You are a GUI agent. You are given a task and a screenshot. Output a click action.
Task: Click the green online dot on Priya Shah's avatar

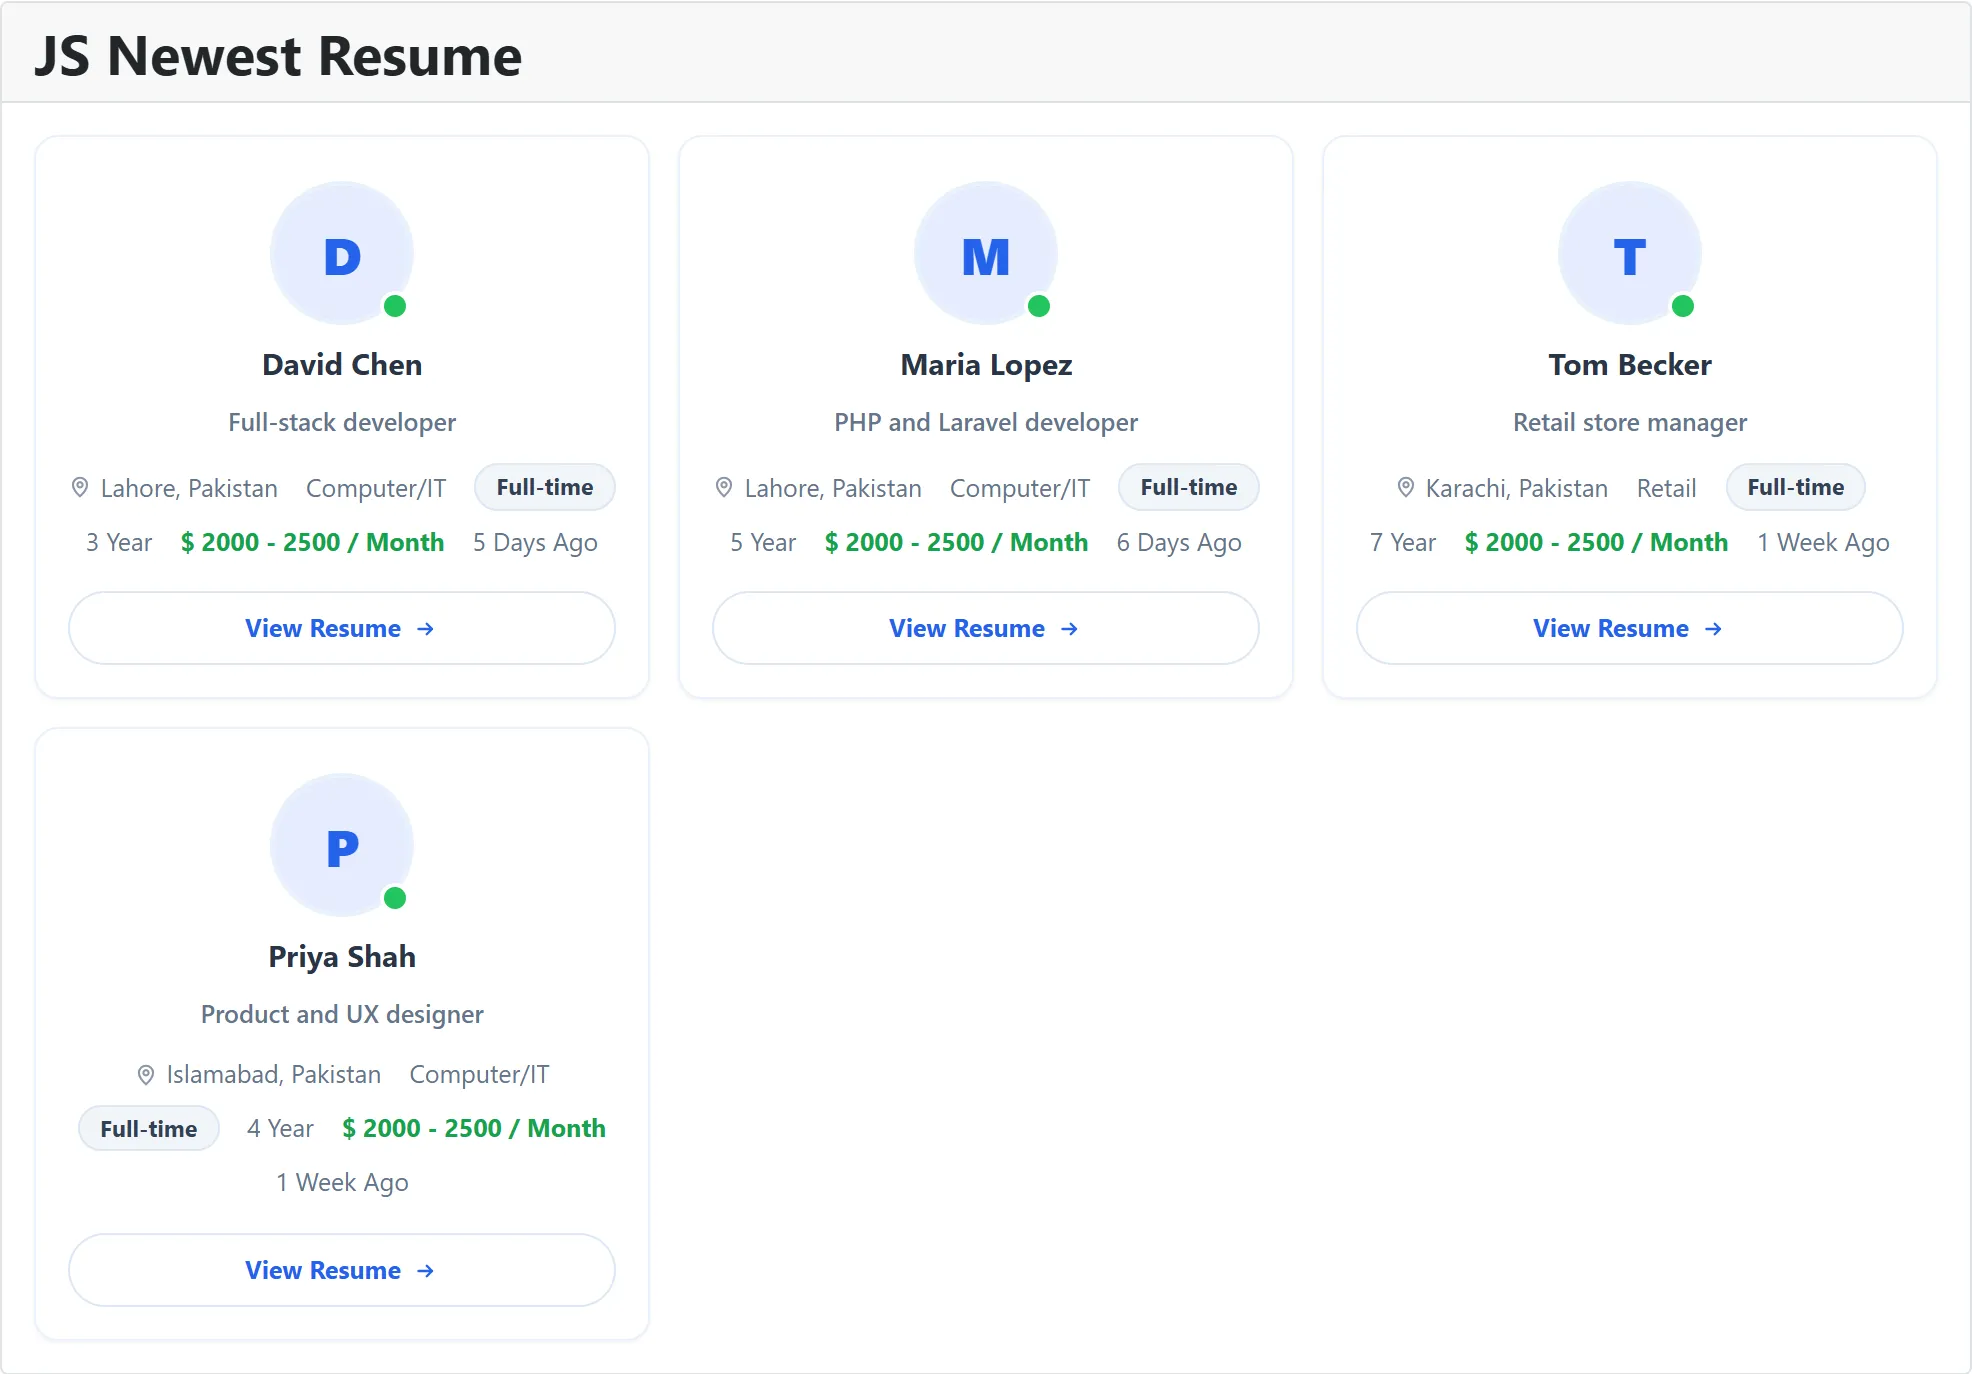(395, 898)
